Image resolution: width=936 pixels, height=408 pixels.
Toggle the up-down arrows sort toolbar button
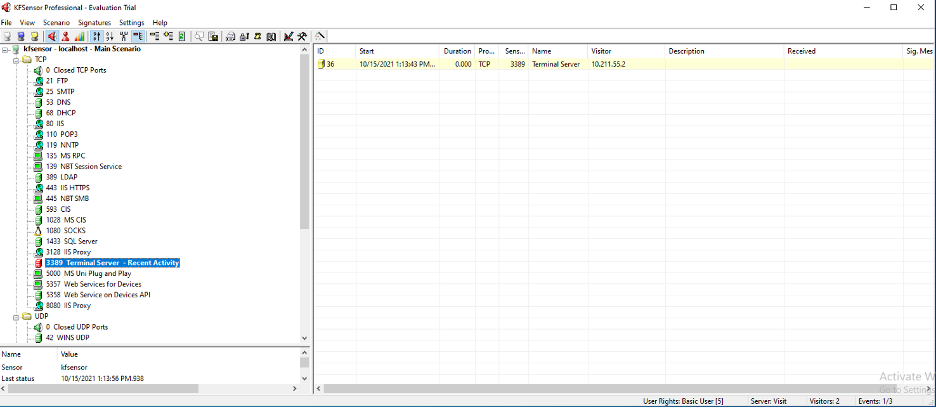pyautogui.click(x=97, y=36)
